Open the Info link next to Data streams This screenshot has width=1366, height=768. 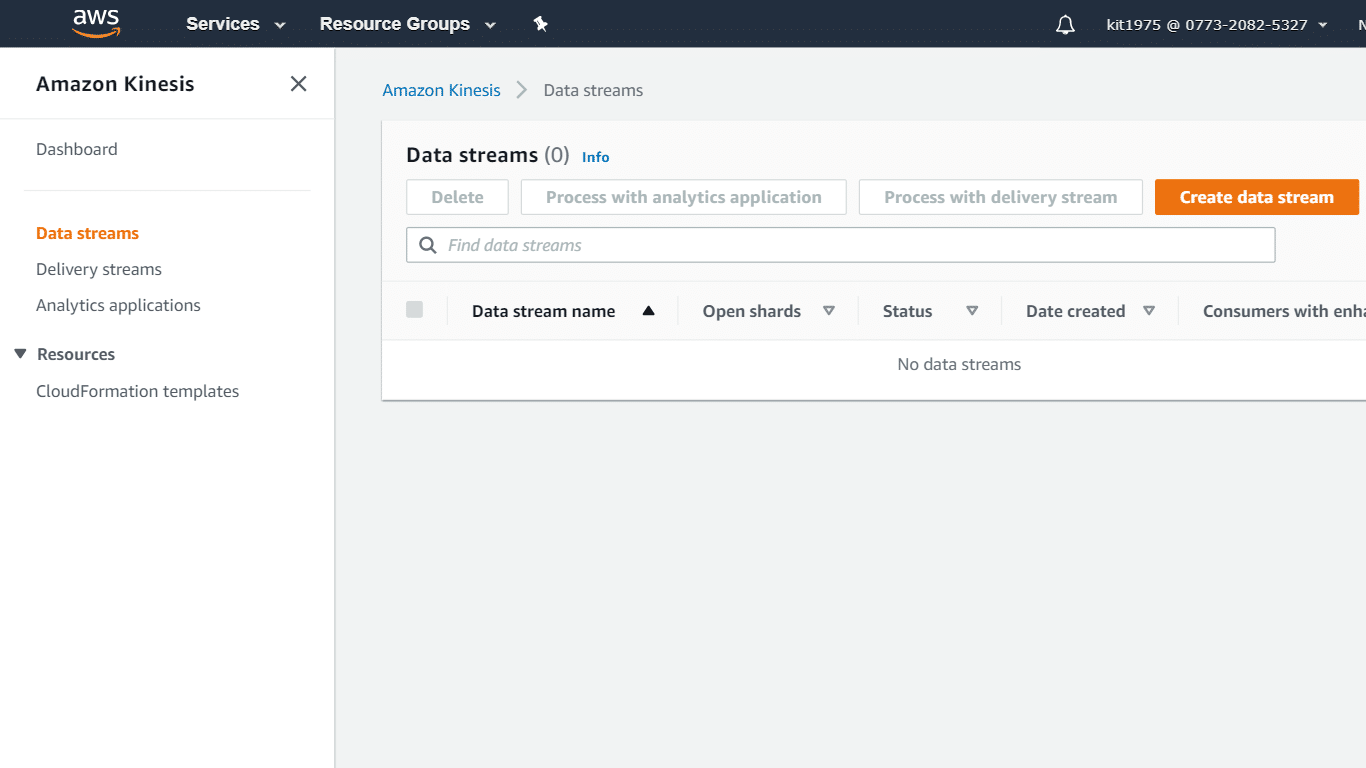(595, 157)
